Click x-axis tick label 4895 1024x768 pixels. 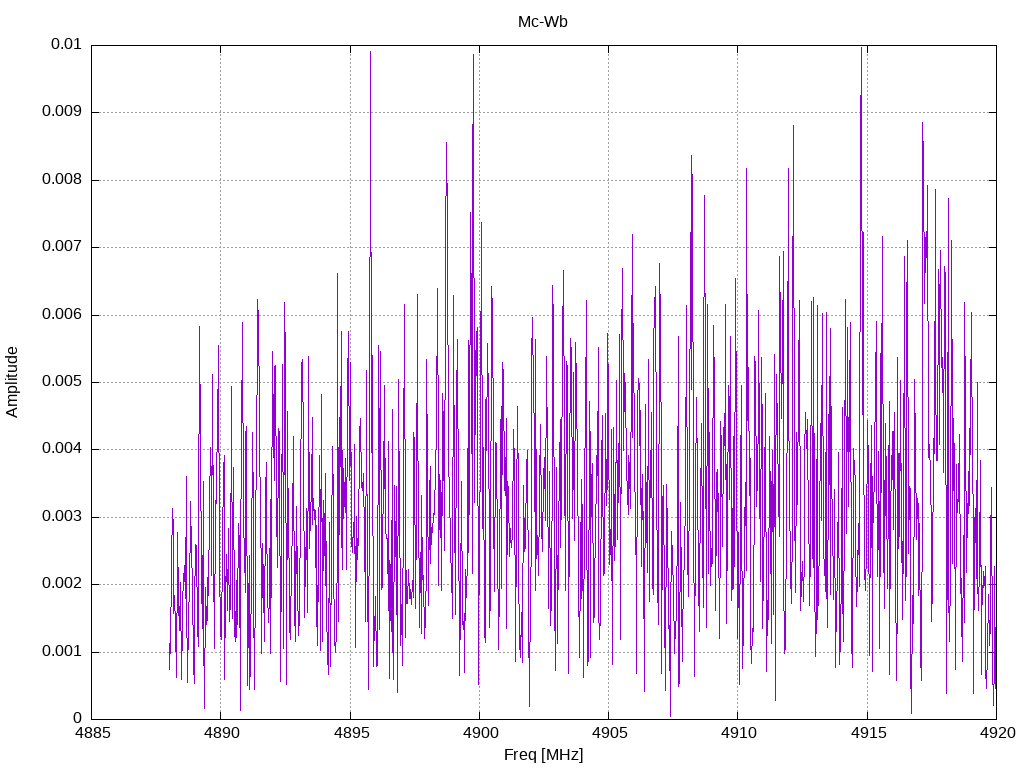(351, 733)
